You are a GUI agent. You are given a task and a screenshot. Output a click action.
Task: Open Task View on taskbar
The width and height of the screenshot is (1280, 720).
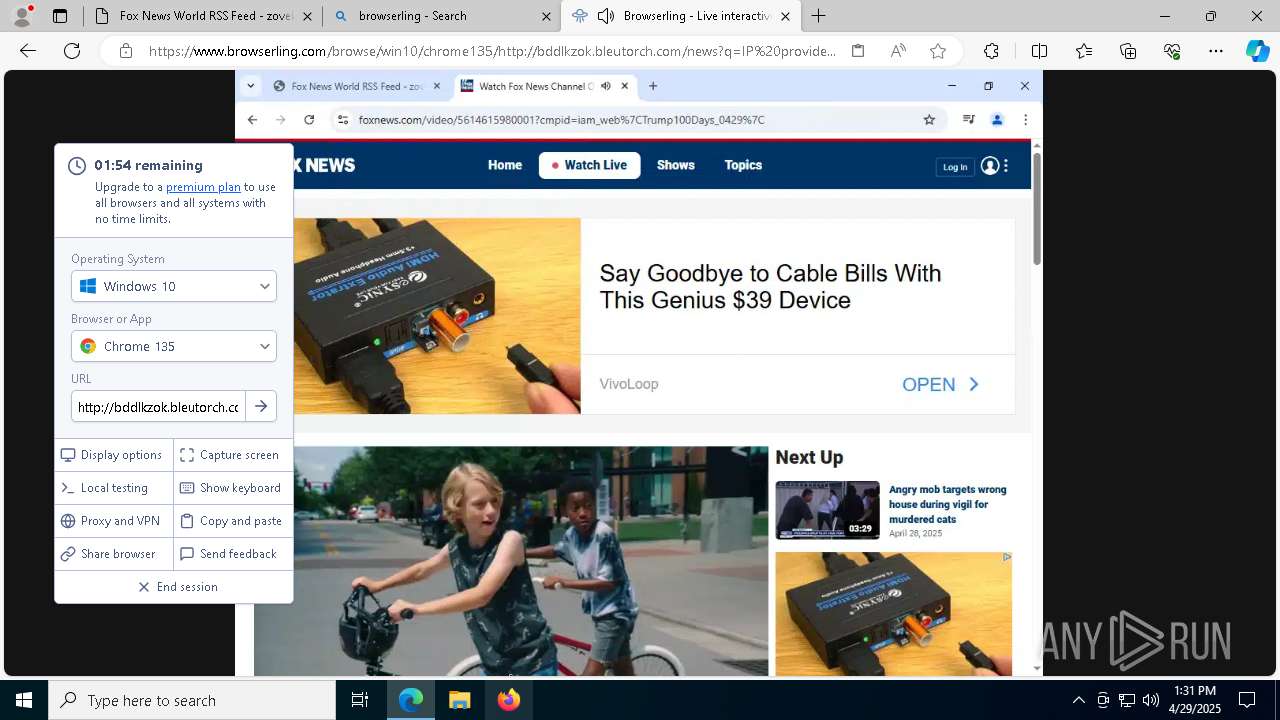[360, 700]
